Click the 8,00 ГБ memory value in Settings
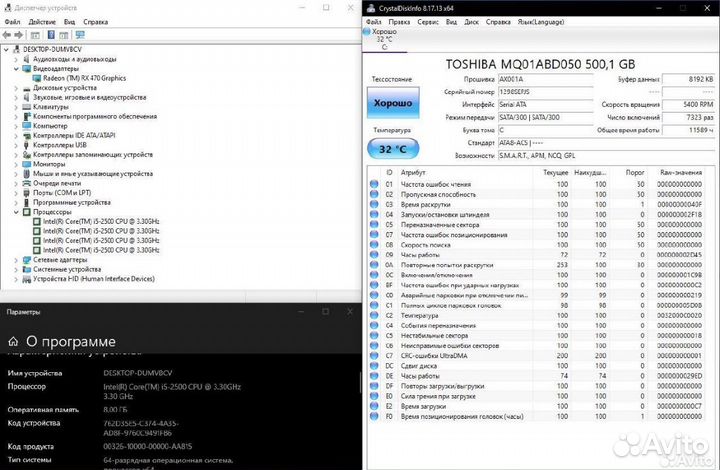 click(115, 409)
